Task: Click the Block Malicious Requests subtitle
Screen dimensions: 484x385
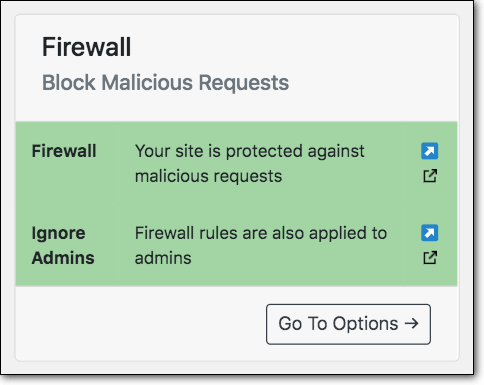Action: 165,82
